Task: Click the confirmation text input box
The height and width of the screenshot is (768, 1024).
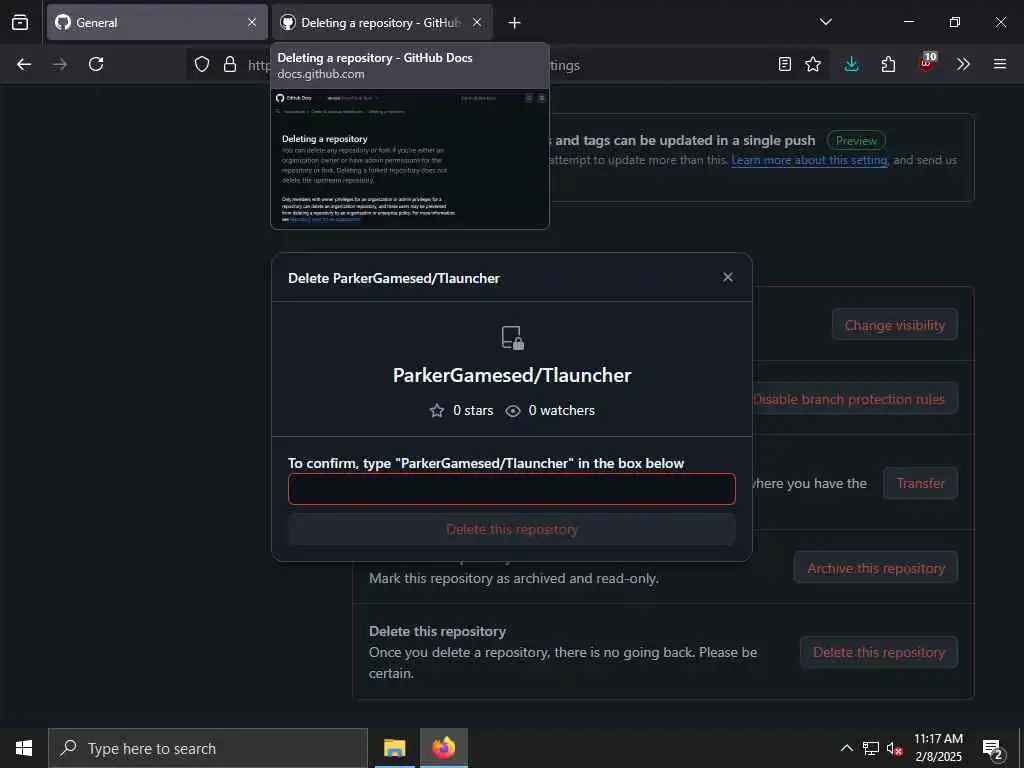Action: click(x=512, y=489)
